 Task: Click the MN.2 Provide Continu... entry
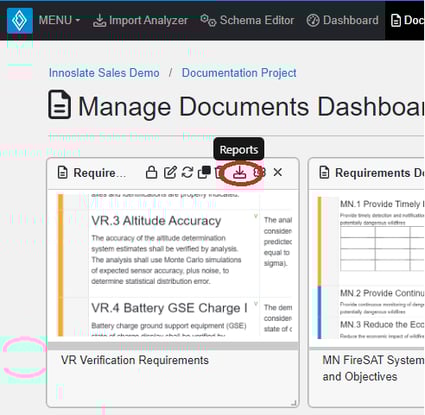point(382,293)
